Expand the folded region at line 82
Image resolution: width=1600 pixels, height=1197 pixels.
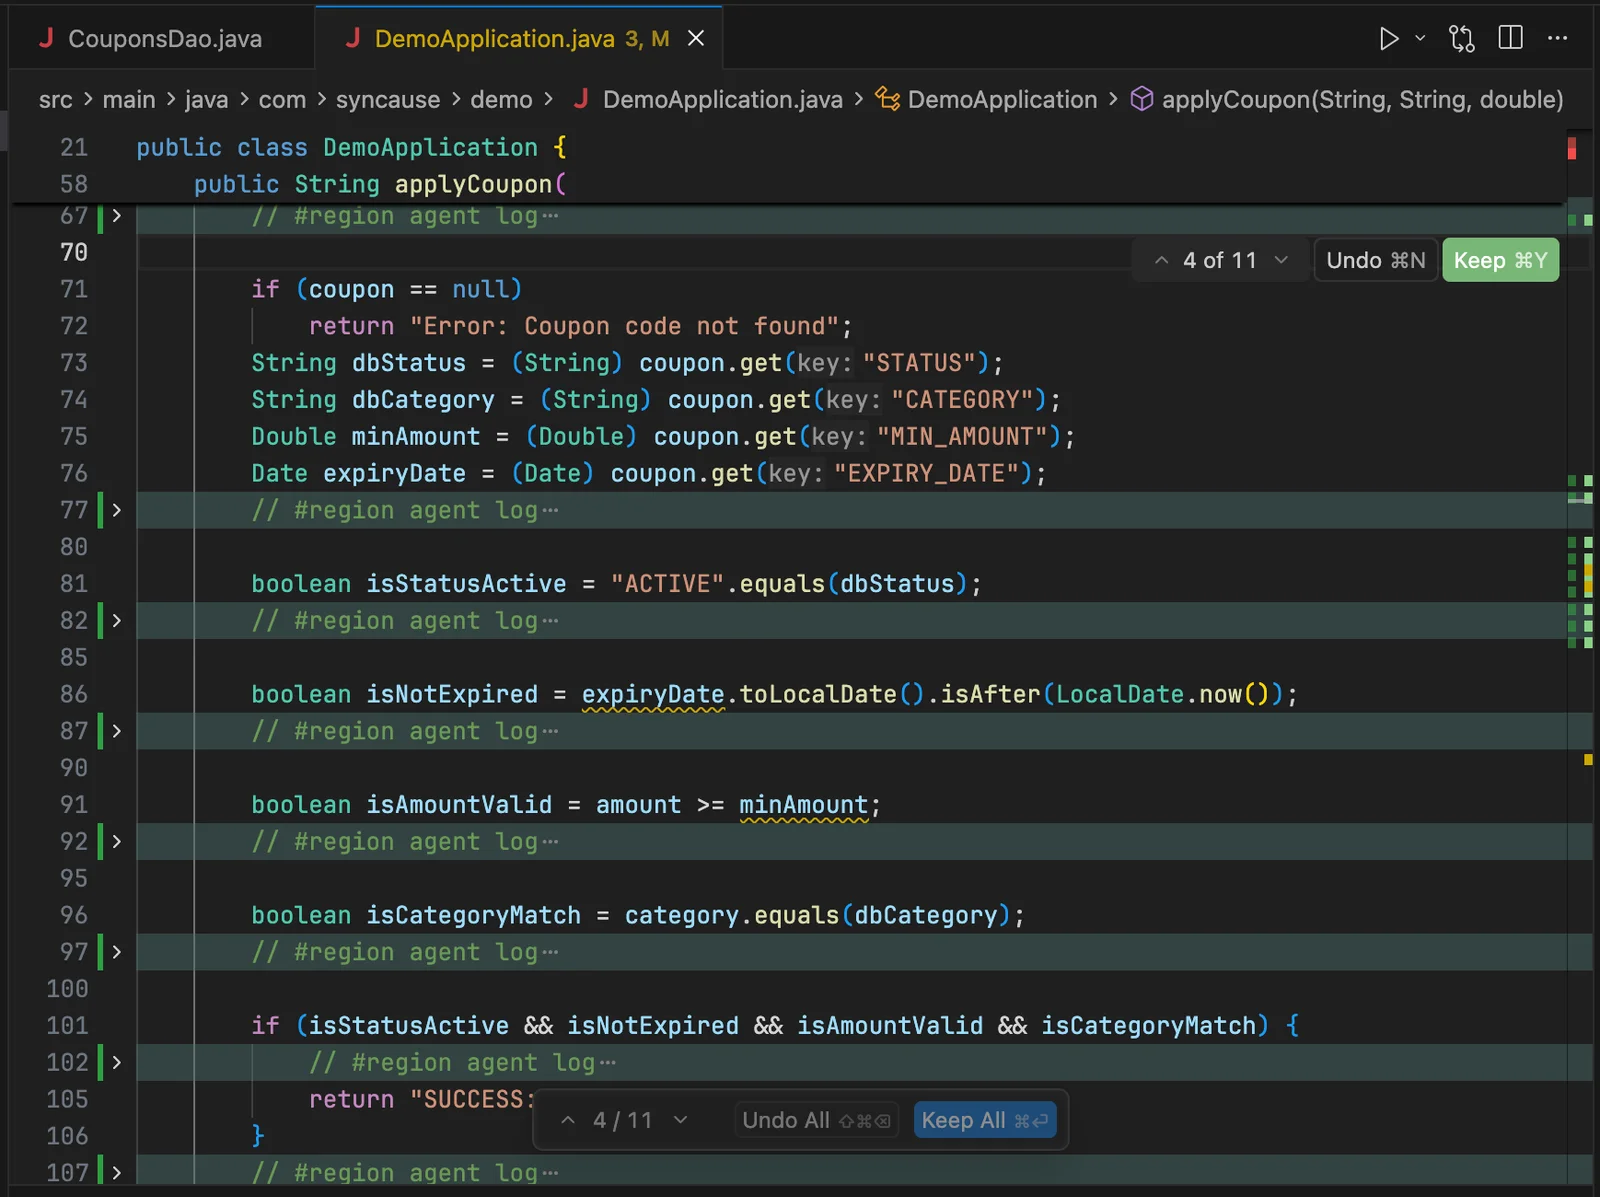(x=117, y=621)
